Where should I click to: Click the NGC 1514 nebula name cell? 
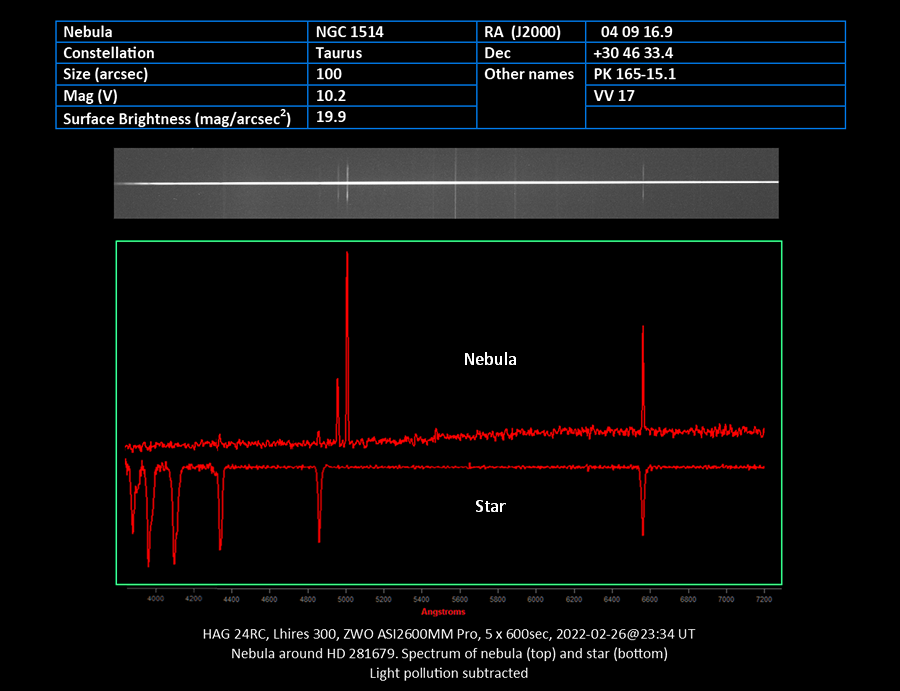point(392,32)
